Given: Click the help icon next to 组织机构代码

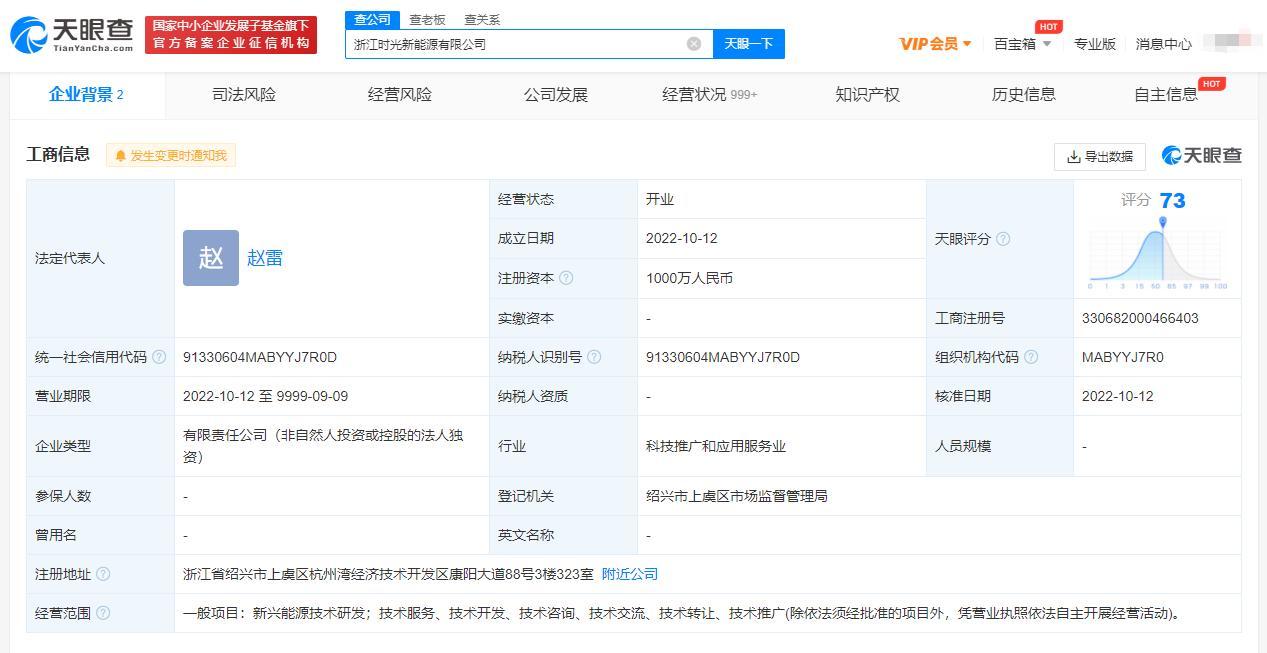Looking at the screenshot, I should [x=1031, y=357].
